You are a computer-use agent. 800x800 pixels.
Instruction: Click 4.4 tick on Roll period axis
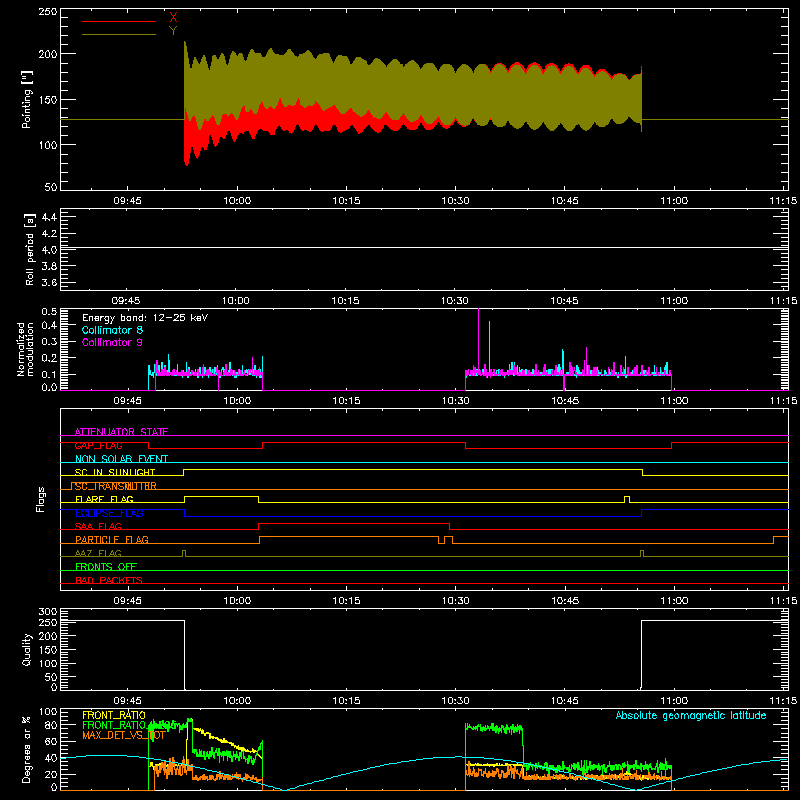49,217
